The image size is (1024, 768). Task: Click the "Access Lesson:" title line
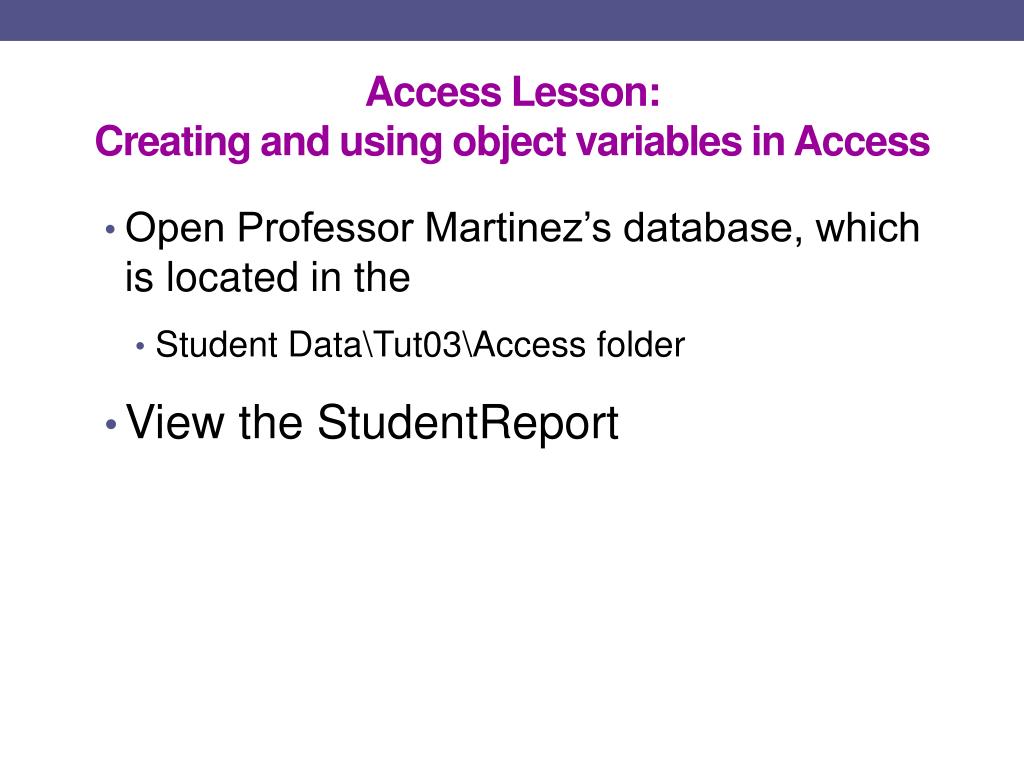tap(513, 92)
